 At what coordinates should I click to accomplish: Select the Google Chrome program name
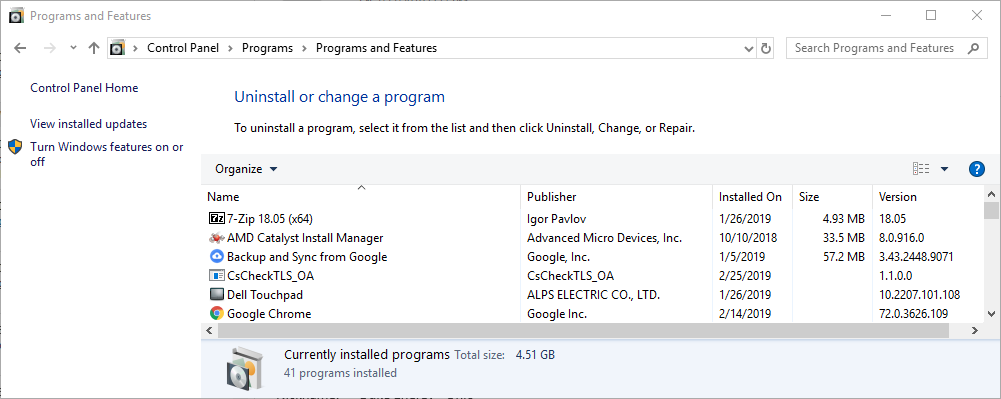point(269,313)
